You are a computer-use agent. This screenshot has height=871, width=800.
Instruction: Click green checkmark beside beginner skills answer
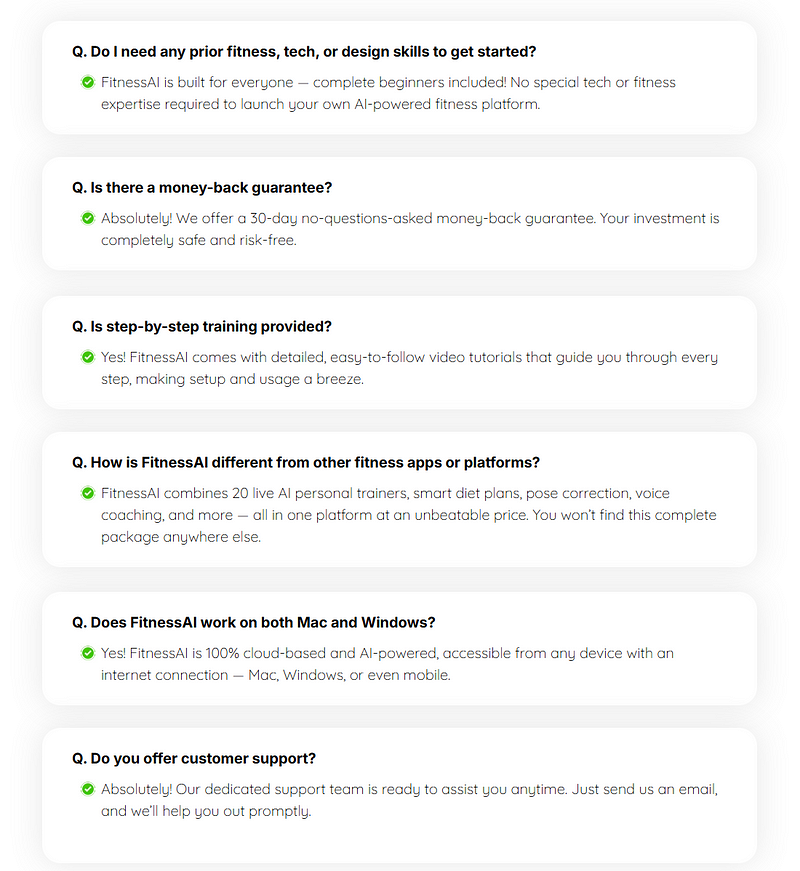tap(88, 82)
